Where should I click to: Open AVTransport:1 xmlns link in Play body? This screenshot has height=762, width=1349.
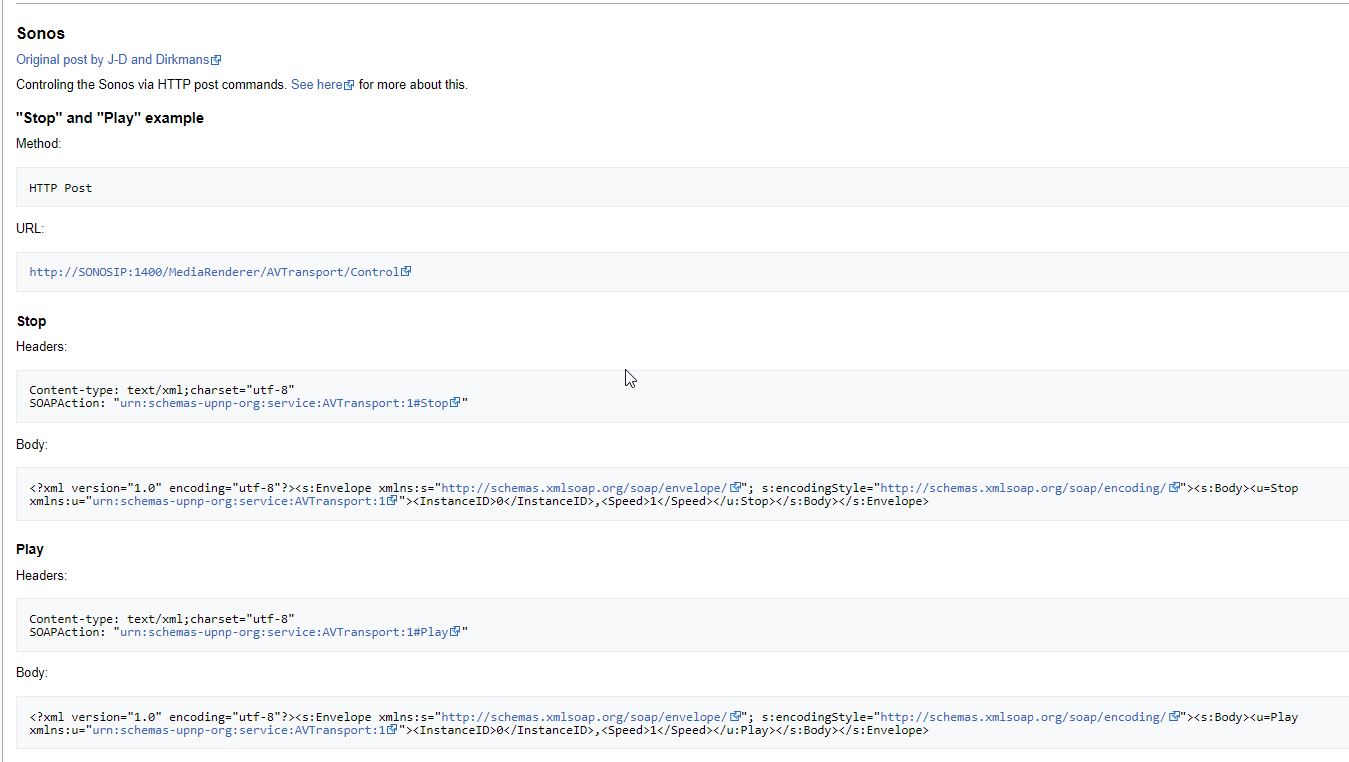coord(239,731)
